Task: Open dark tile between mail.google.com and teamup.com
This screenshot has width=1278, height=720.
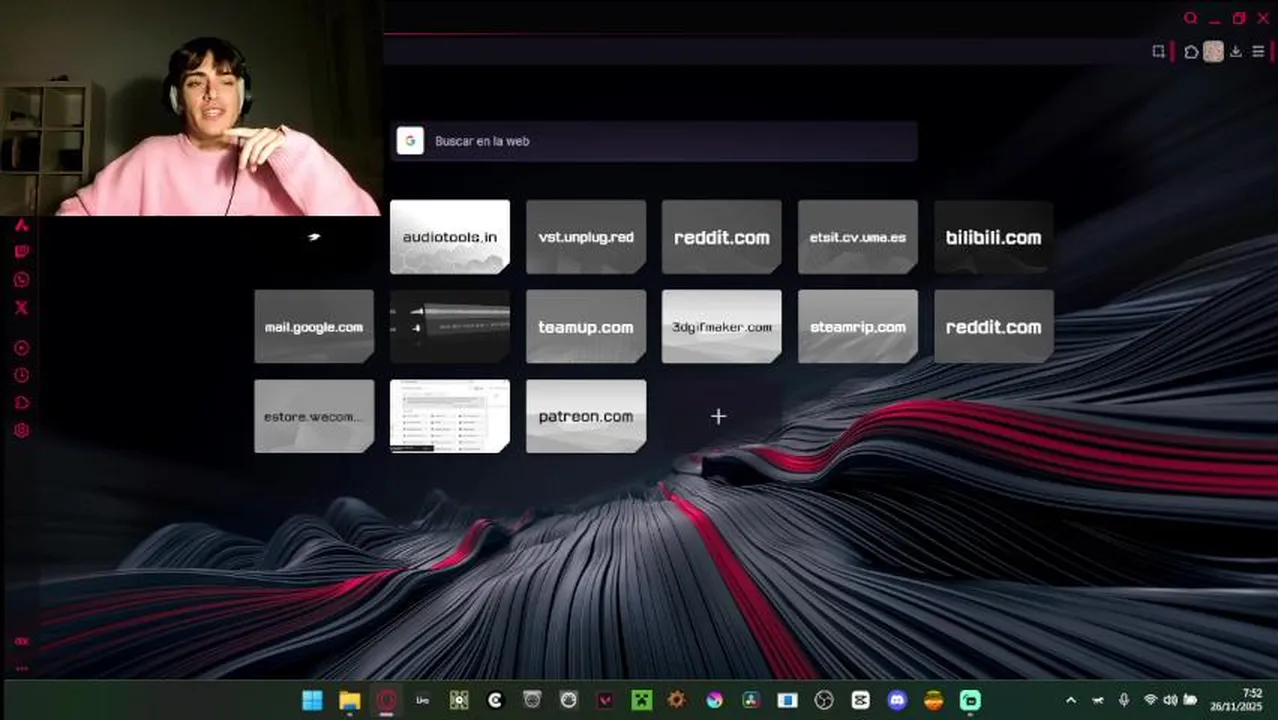Action: point(450,326)
